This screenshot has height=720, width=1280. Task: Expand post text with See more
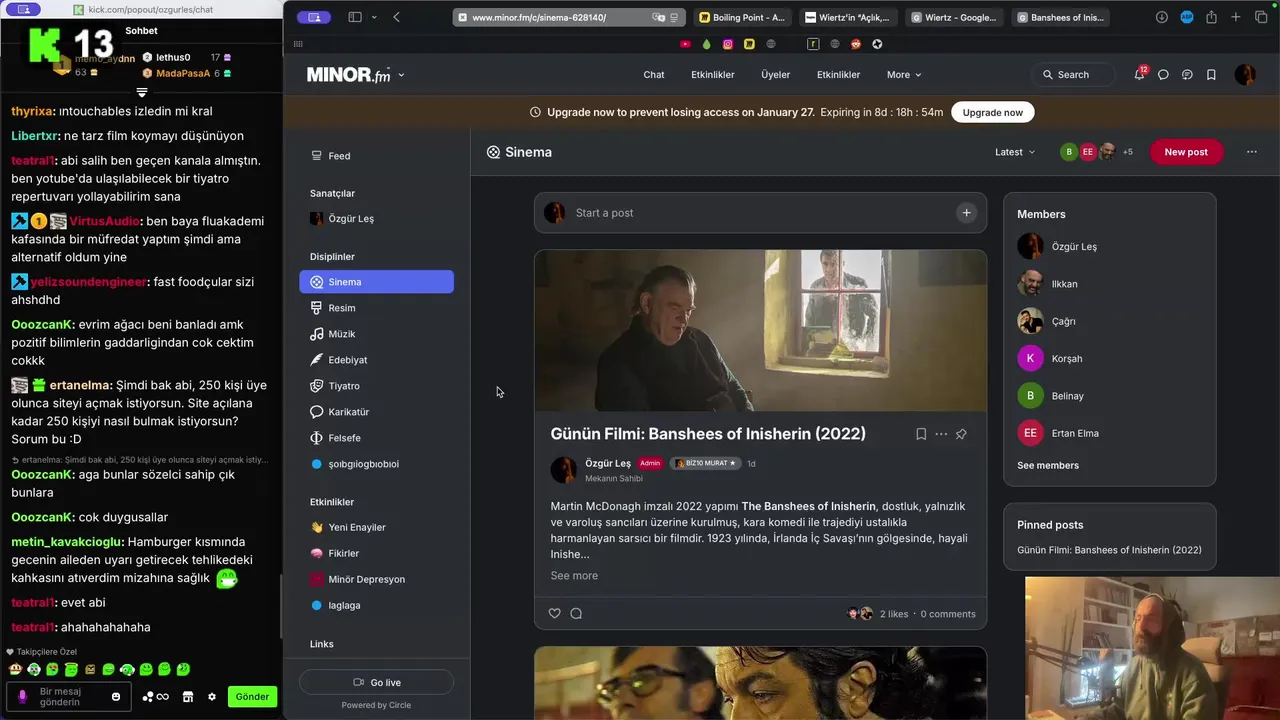(x=574, y=576)
